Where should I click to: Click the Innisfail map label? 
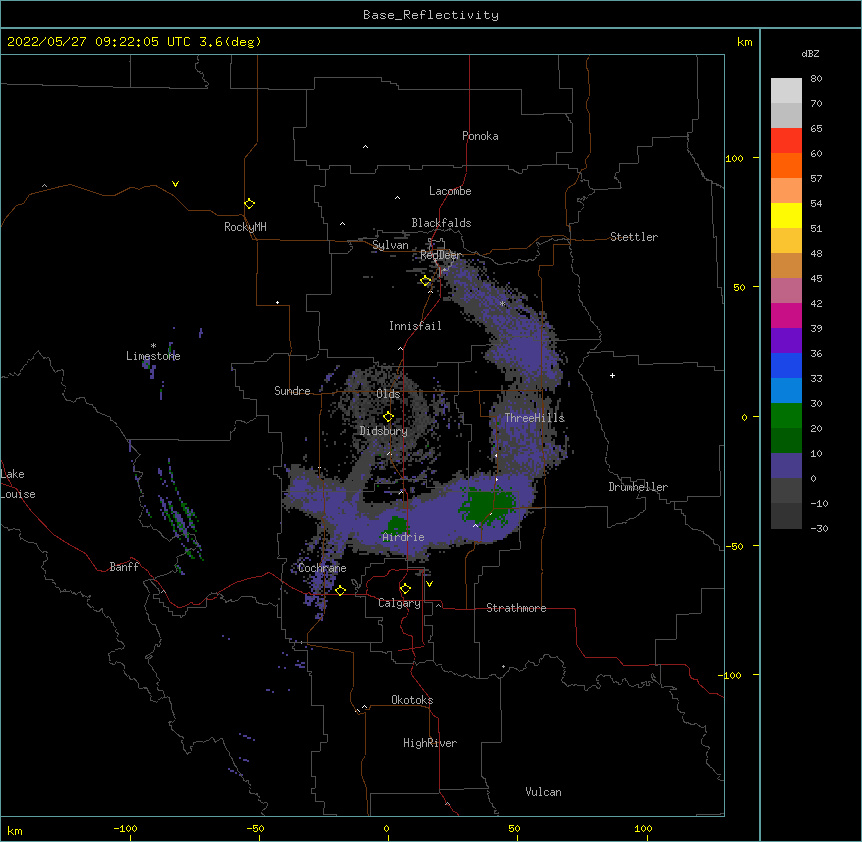click(415, 326)
